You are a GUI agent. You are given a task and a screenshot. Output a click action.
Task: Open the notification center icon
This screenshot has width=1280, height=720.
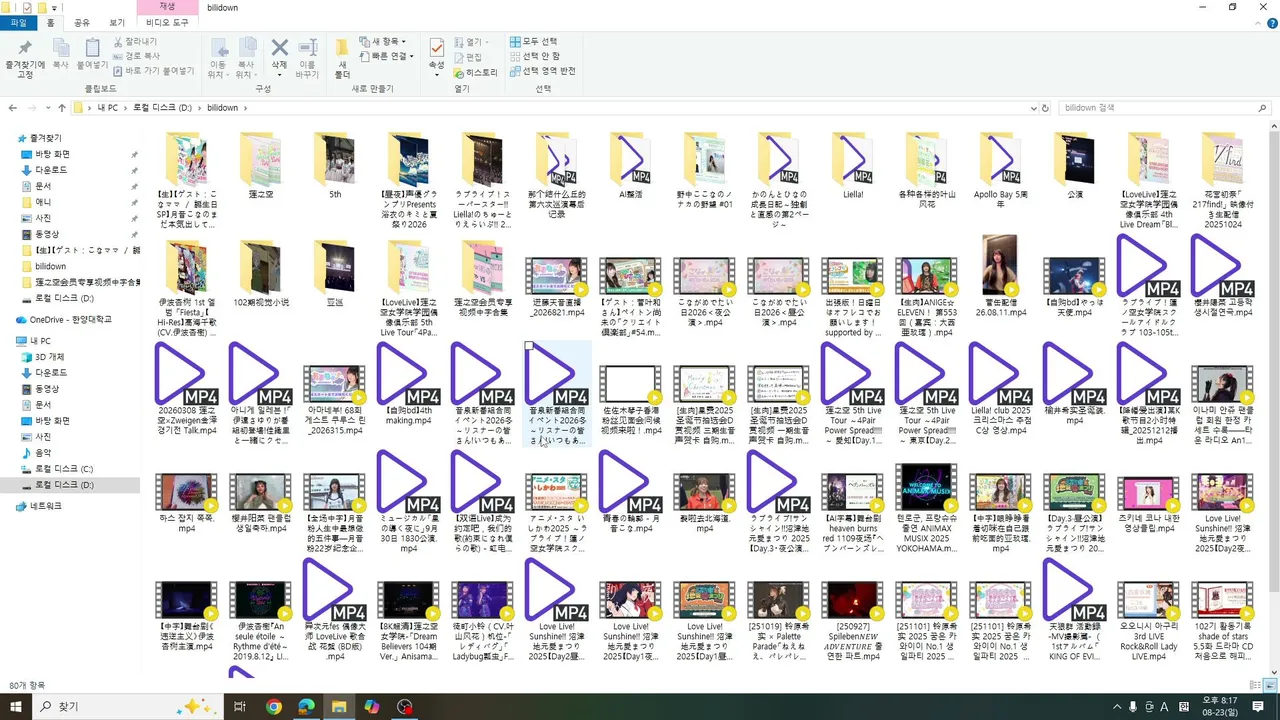pos(1258,706)
